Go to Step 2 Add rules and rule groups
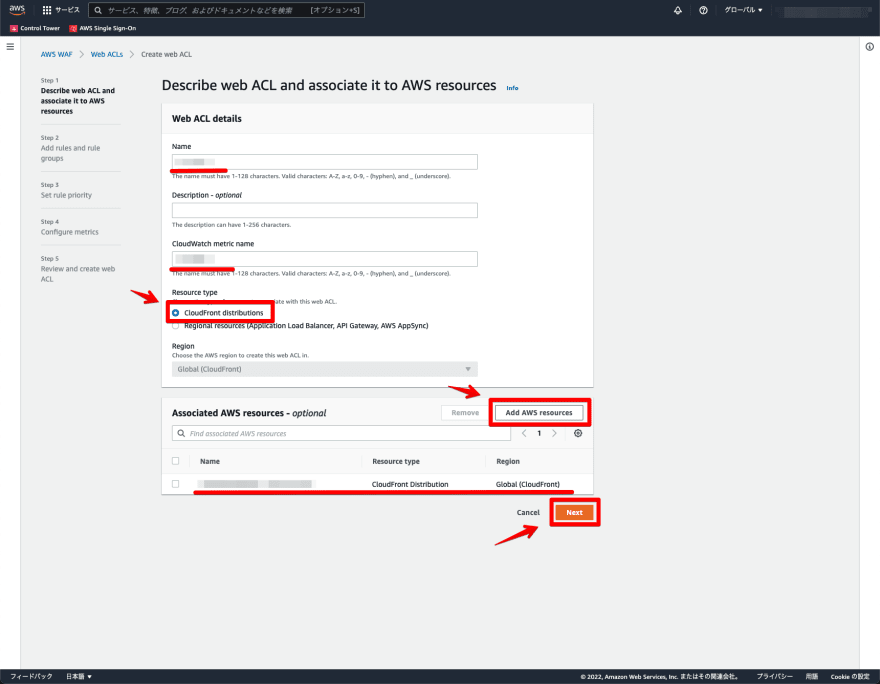 (x=70, y=153)
